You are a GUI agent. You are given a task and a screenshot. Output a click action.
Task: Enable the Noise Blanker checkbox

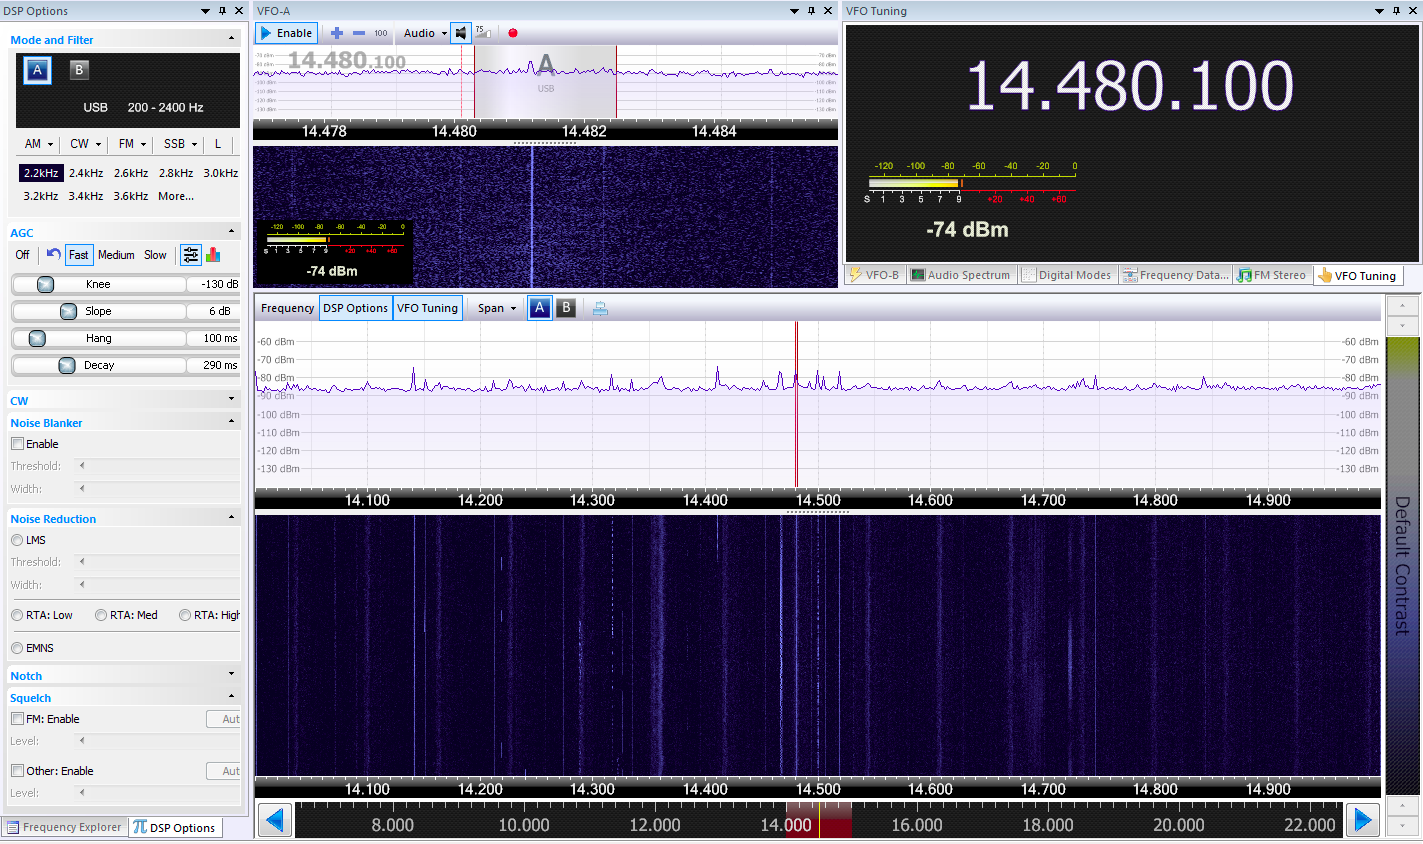click(17, 443)
